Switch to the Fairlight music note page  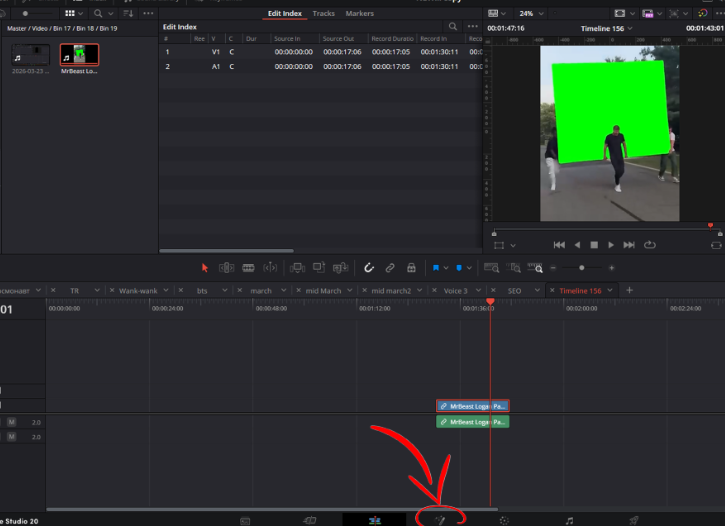click(x=570, y=520)
